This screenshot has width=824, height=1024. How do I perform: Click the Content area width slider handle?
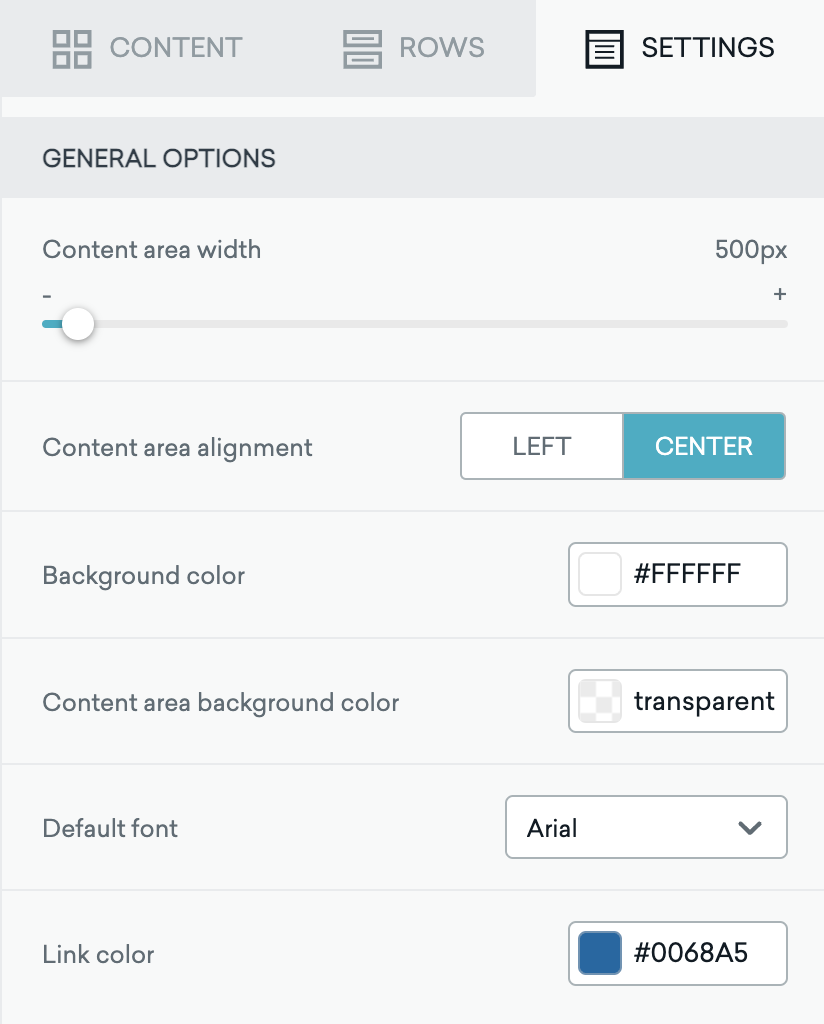click(78, 324)
